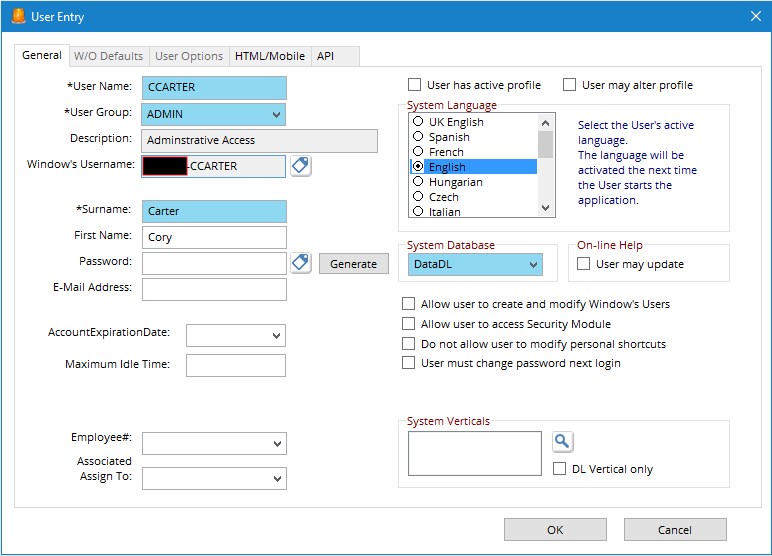This screenshot has width=772, height=556.
Task: Click language list scroll down arrow
Action: coord(546,208)
